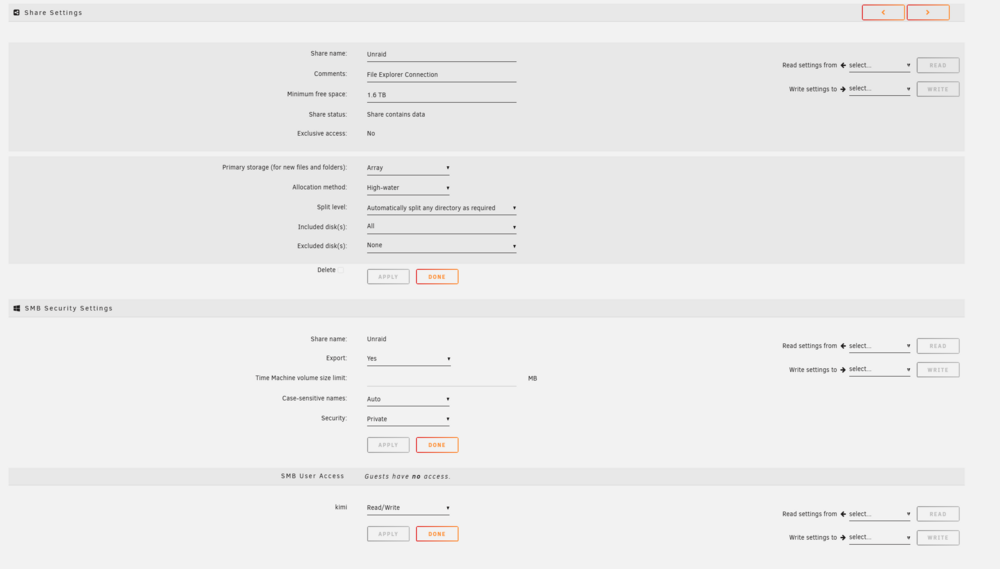
Task: Open the Primary storage dropdown
Action: coord(408,168)
